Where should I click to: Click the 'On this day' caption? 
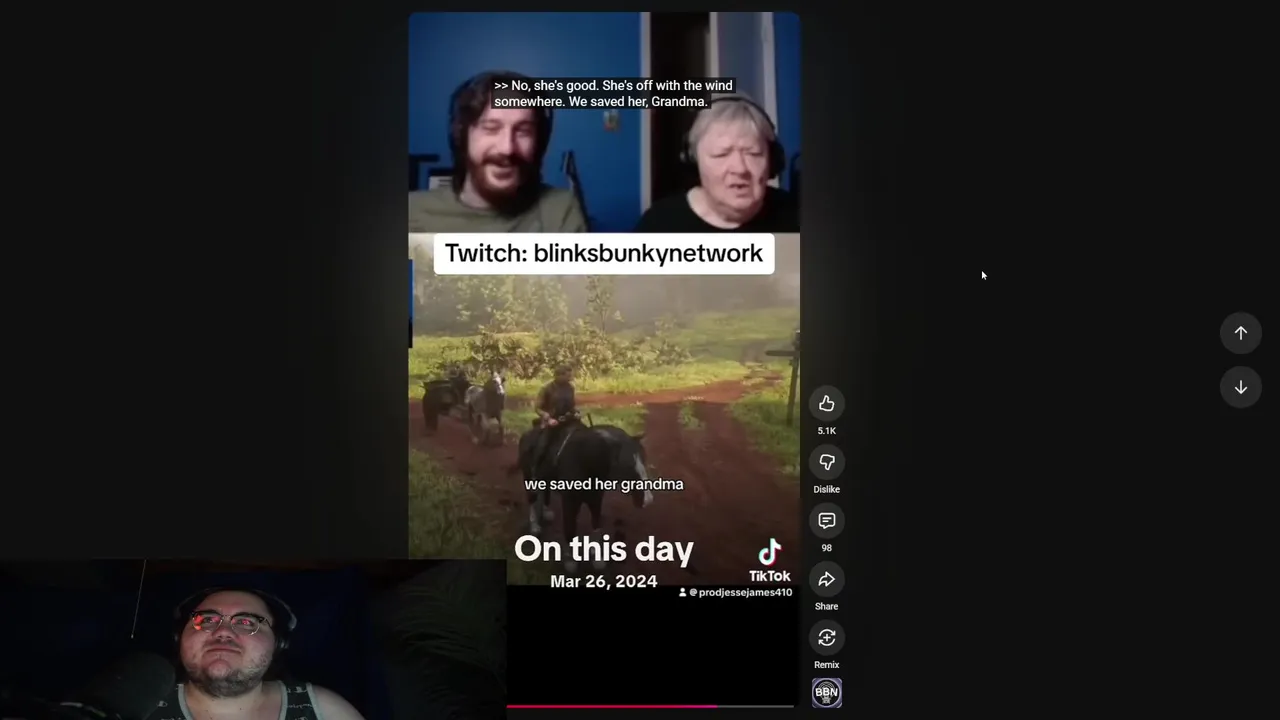click(604, 548)
